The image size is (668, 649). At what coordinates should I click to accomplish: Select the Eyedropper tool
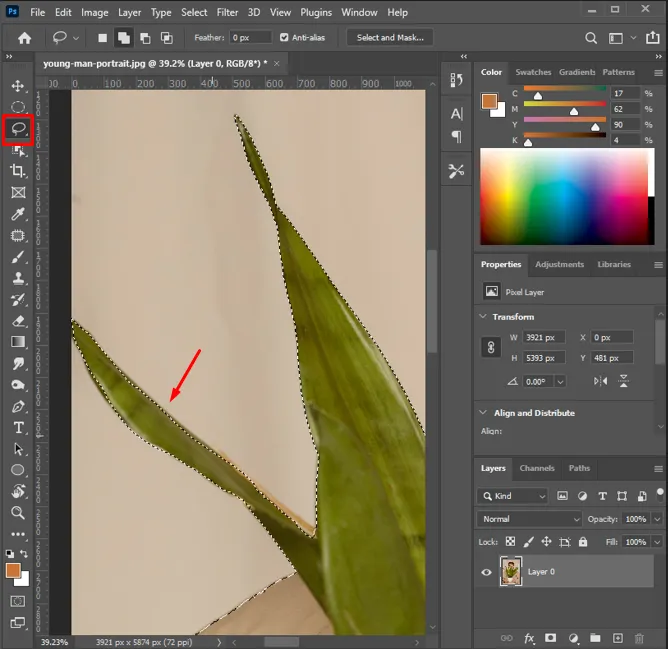(18, 214)
